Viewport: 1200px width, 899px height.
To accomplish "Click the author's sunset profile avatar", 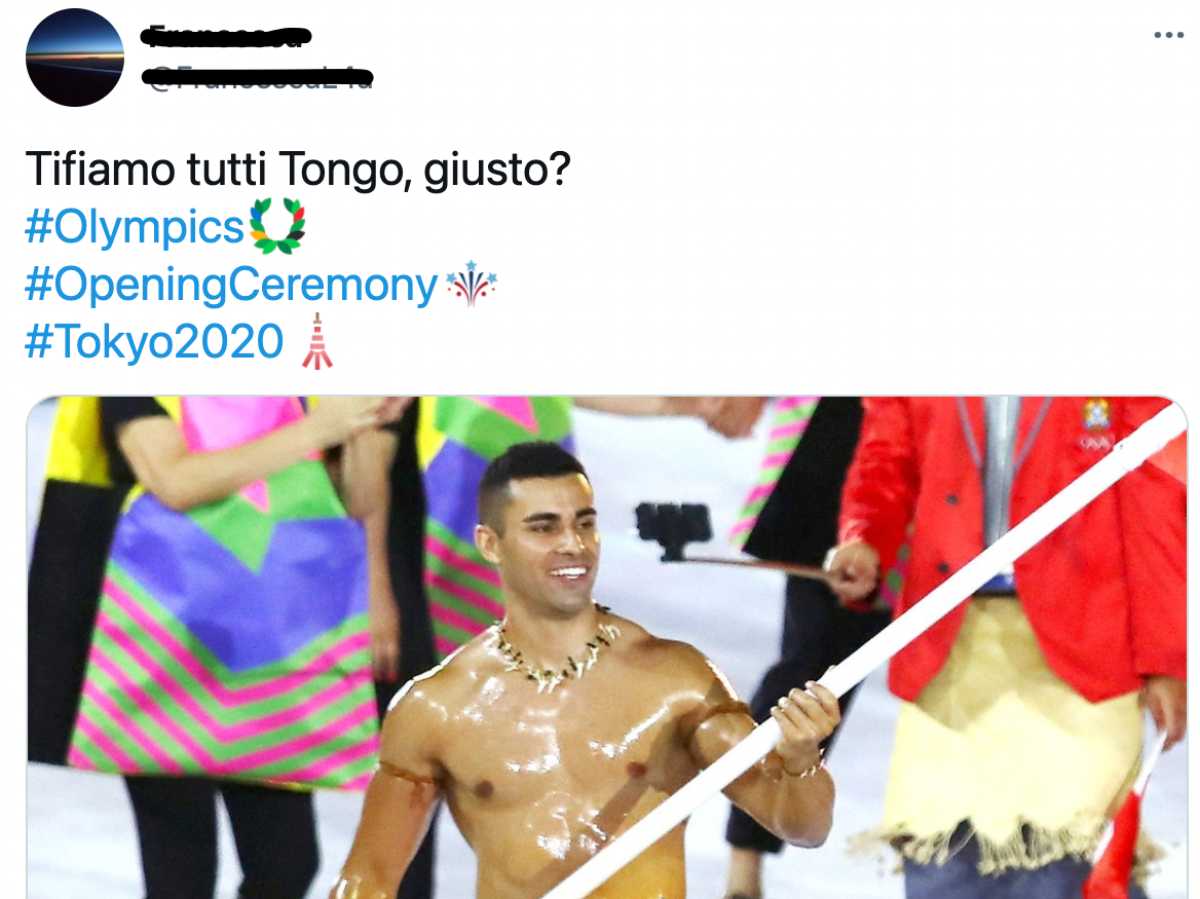I will [75, 57].
